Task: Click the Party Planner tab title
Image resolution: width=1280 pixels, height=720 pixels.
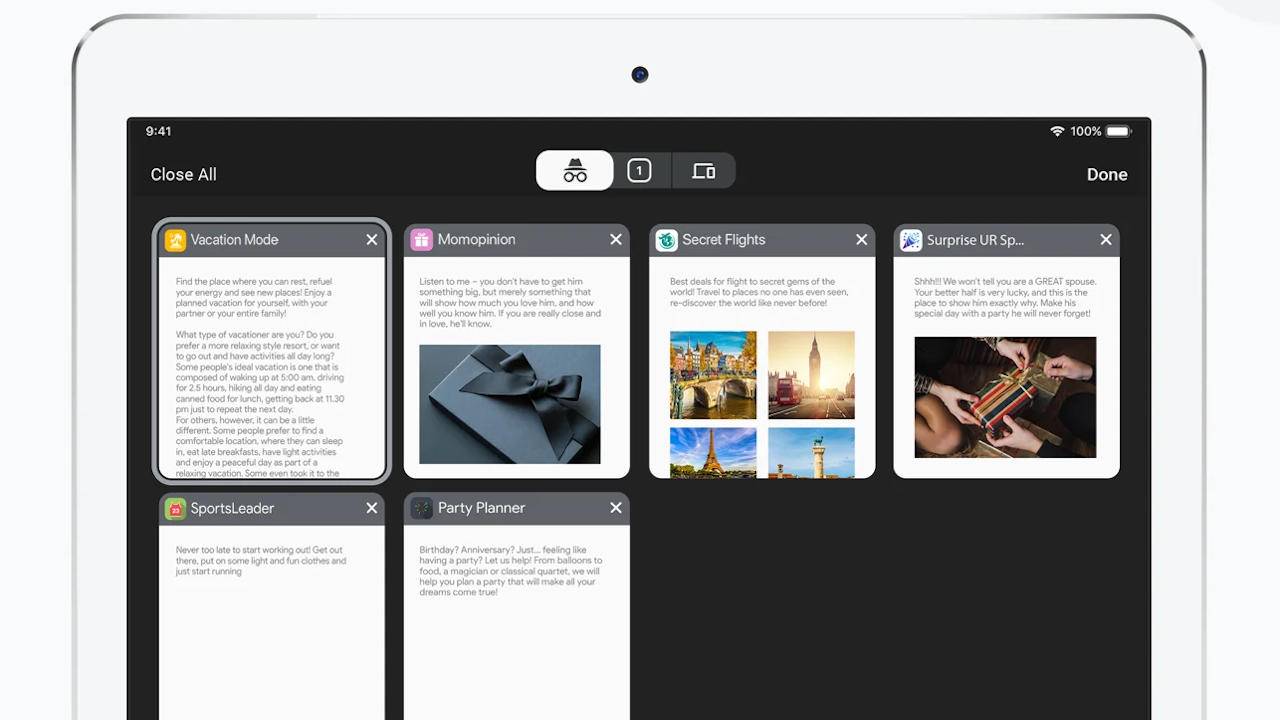Action: (481, 508)
